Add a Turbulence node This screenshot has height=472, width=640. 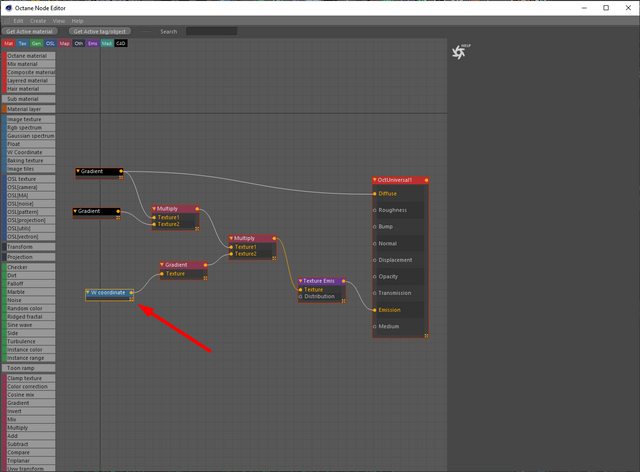point(29,341)
